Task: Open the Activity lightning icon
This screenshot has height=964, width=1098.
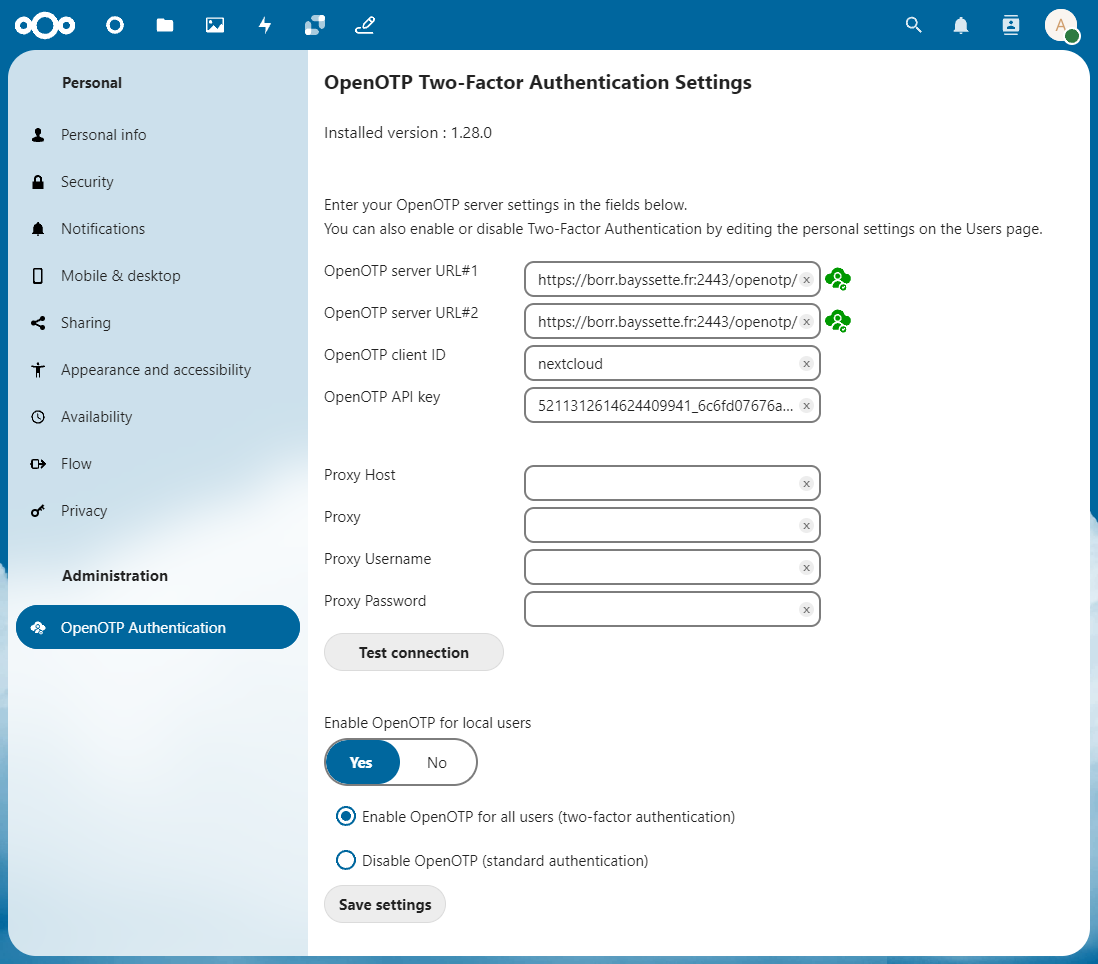Action: 265,26
